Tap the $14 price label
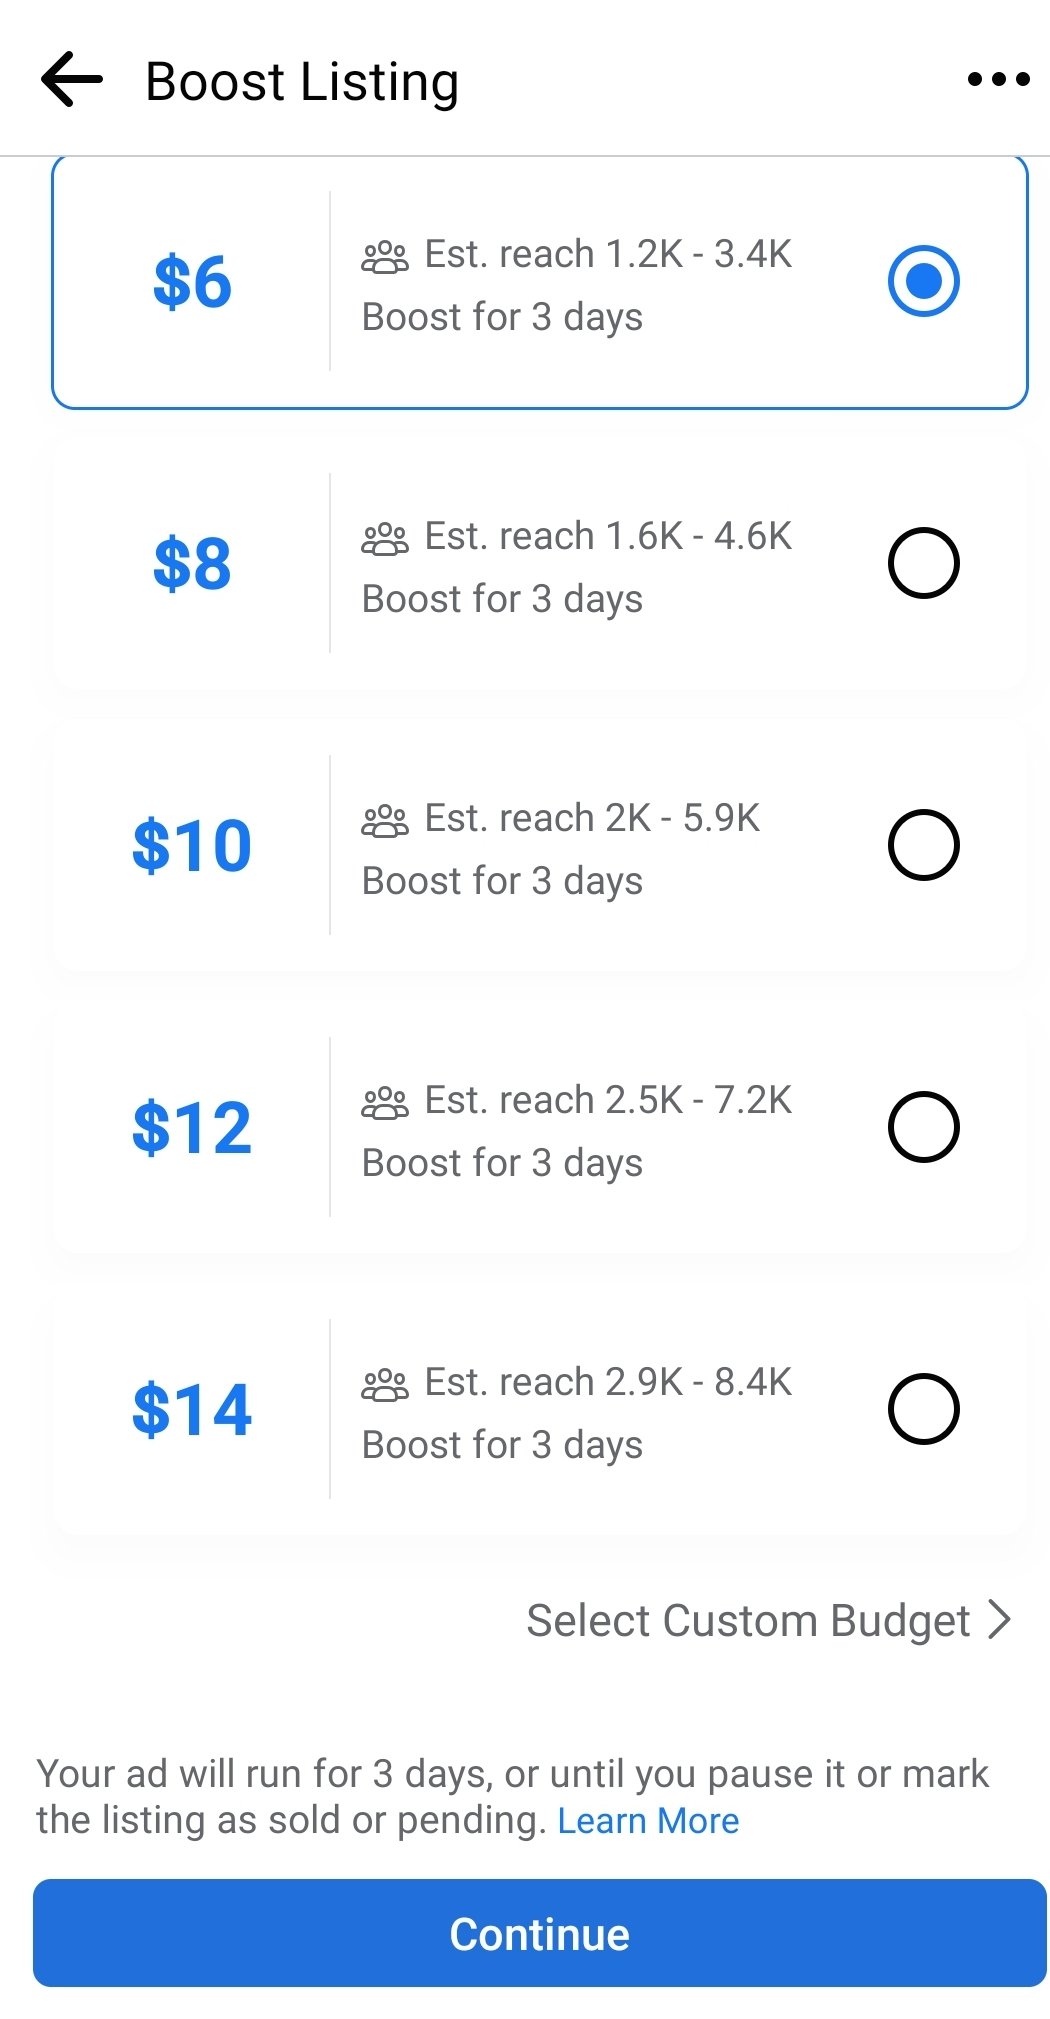 [x=192, y=1410]
